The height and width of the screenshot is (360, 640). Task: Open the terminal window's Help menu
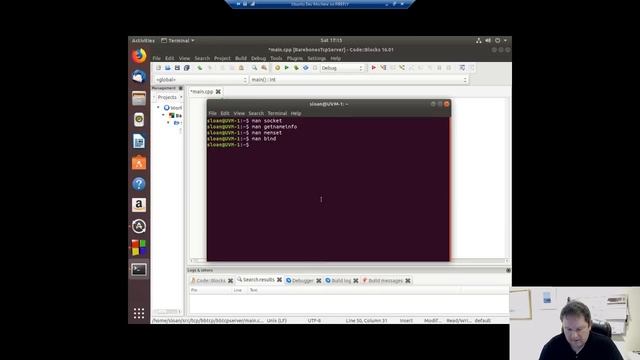pyautogui.click(x=296, y=113)
